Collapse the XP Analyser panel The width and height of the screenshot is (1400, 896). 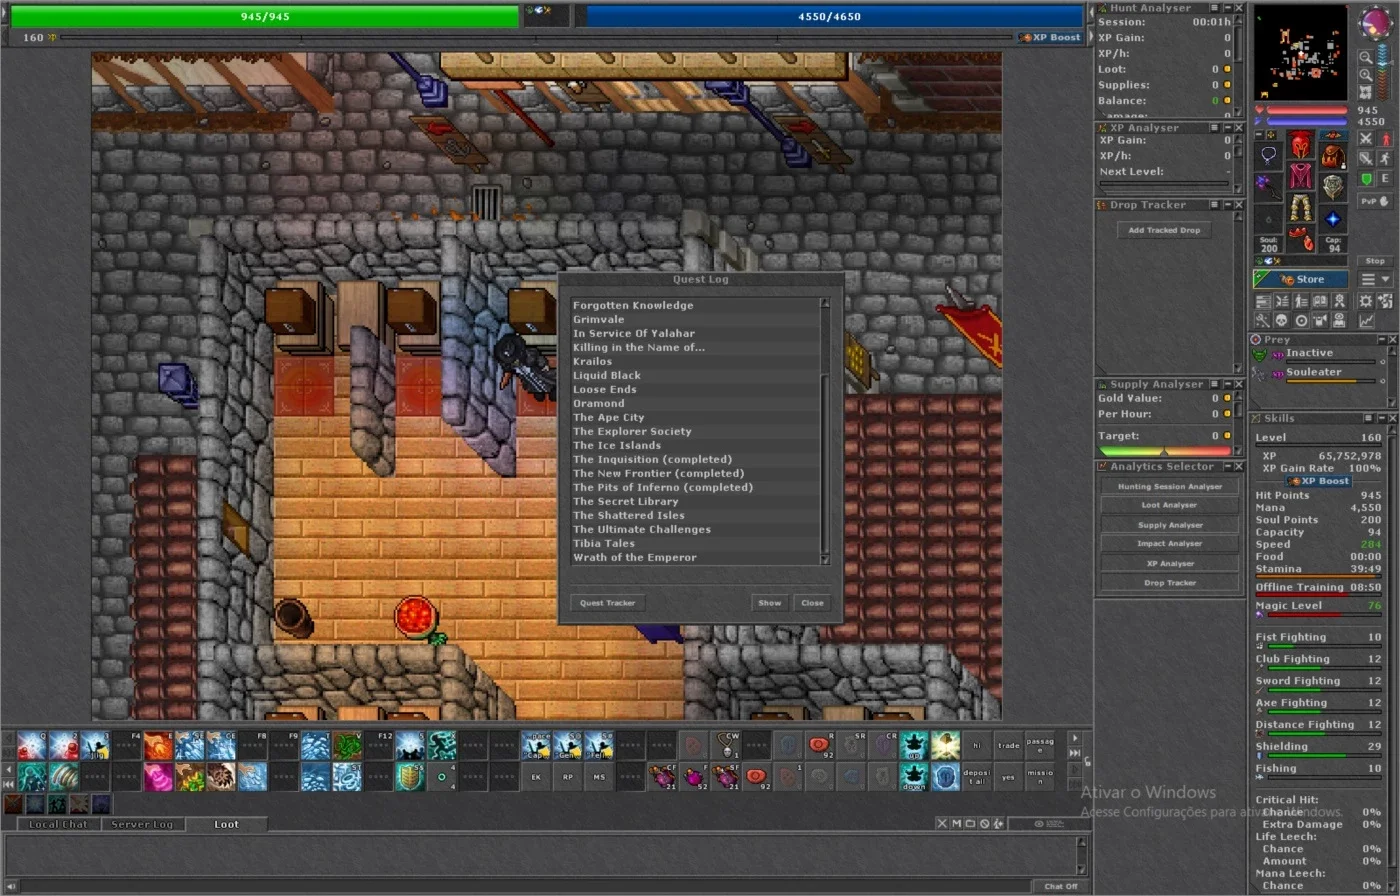pos(1227,128)
